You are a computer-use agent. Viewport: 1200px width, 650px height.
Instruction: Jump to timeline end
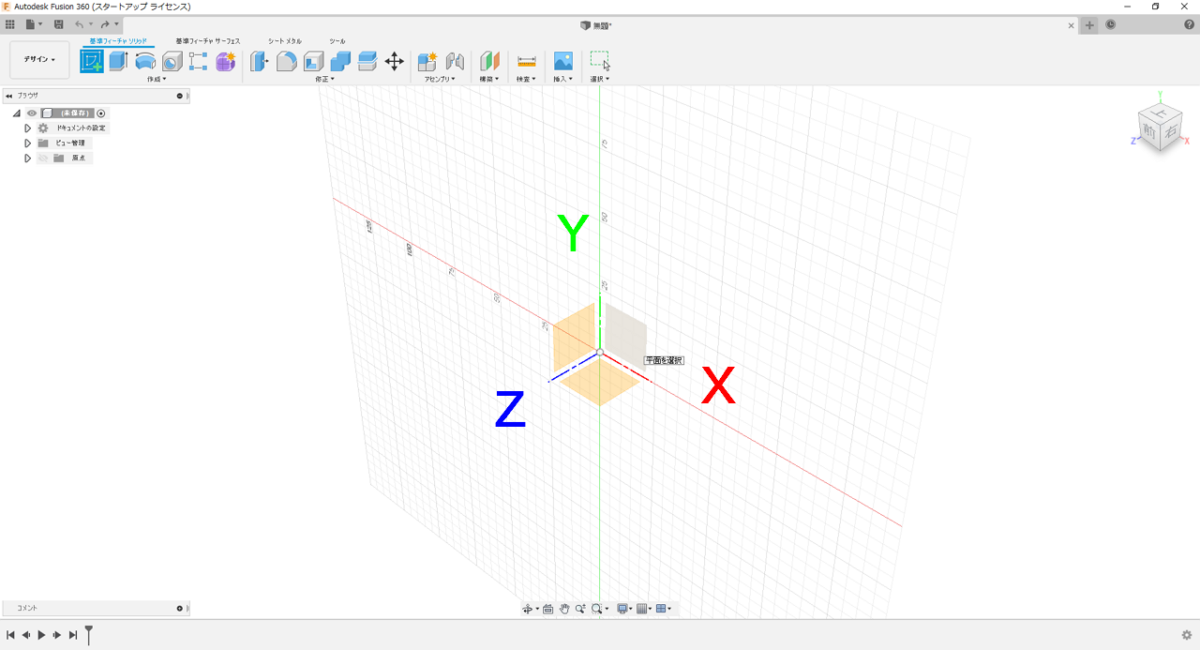72,634
